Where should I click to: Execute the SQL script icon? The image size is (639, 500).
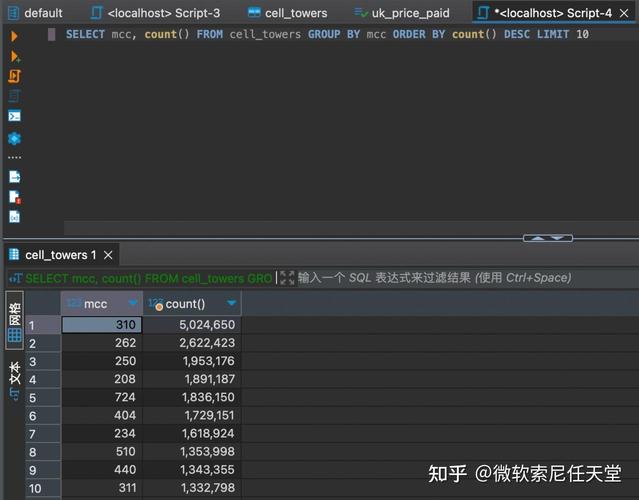click(x=15, y=76)
